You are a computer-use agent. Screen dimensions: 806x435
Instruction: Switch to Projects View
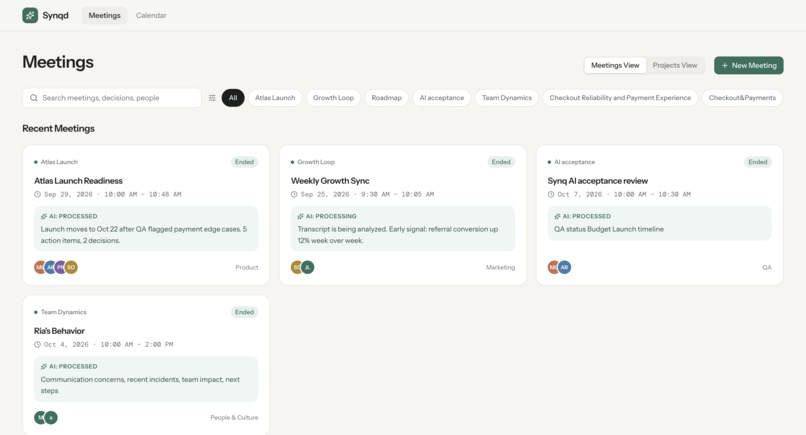point(675,65)
